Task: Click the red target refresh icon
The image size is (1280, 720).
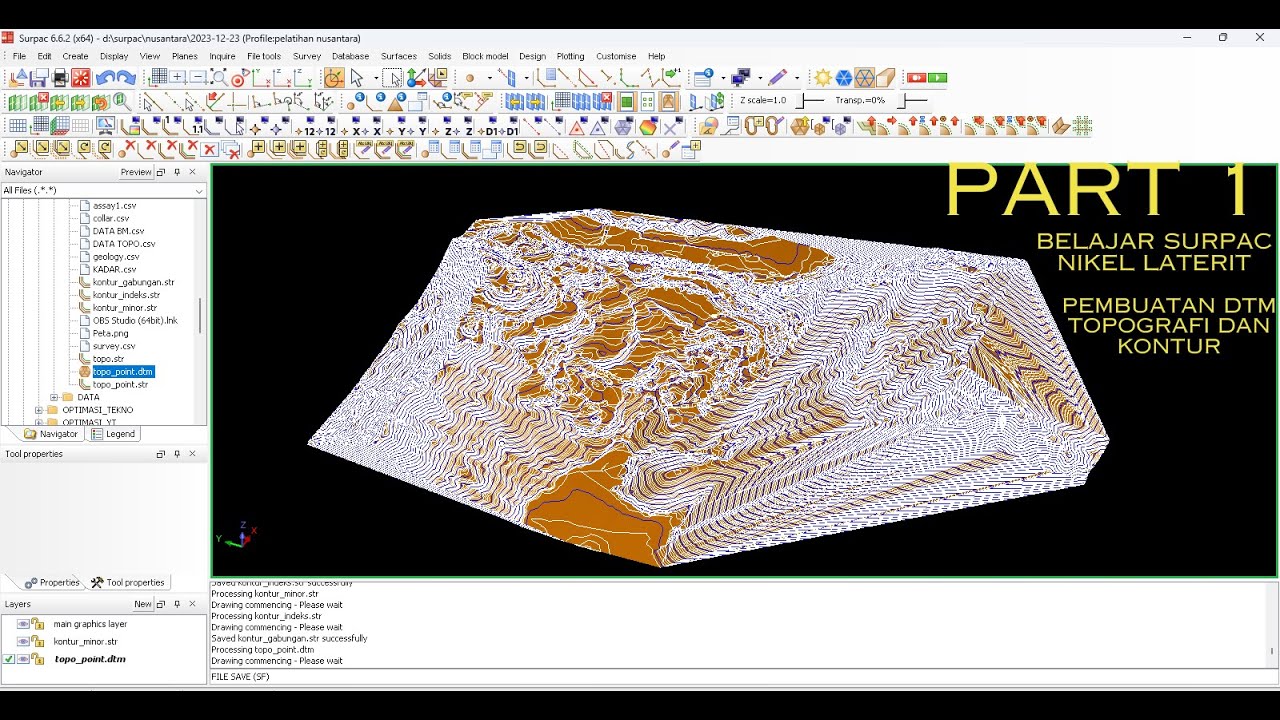Action: tap(239, 78)
